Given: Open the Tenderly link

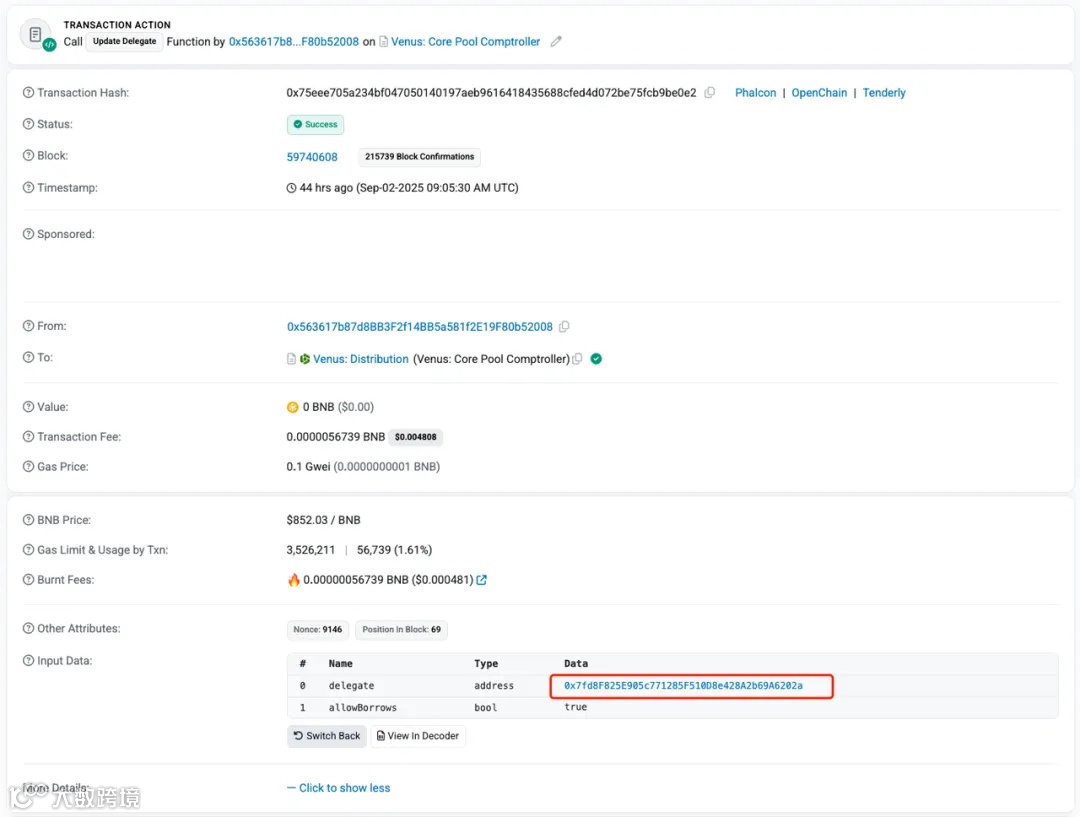Looking at the screenshot, I should click(x=884, y=92).
